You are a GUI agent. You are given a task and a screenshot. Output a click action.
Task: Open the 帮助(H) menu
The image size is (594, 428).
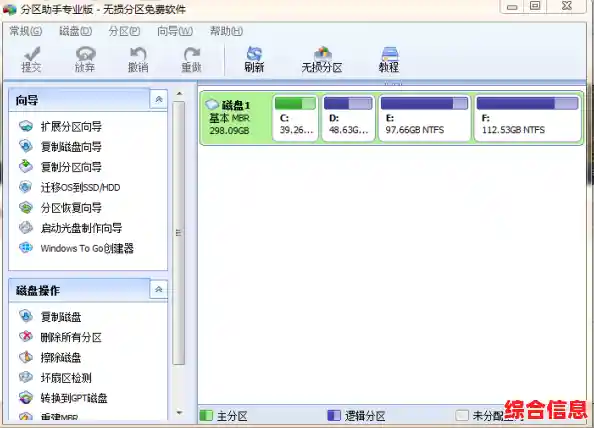pyautogui.click(x=227, y=31)
